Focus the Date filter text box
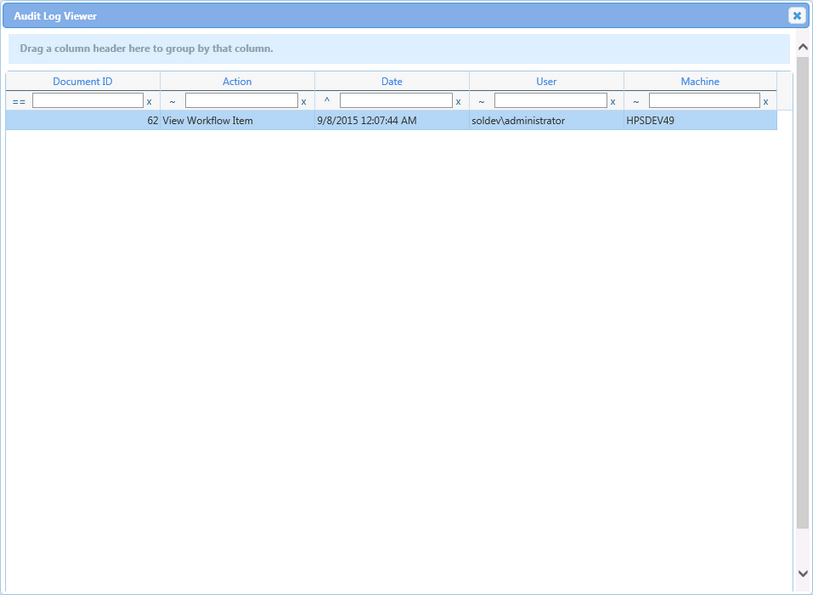This screenshot has width=813, height=595. point(396,101)
